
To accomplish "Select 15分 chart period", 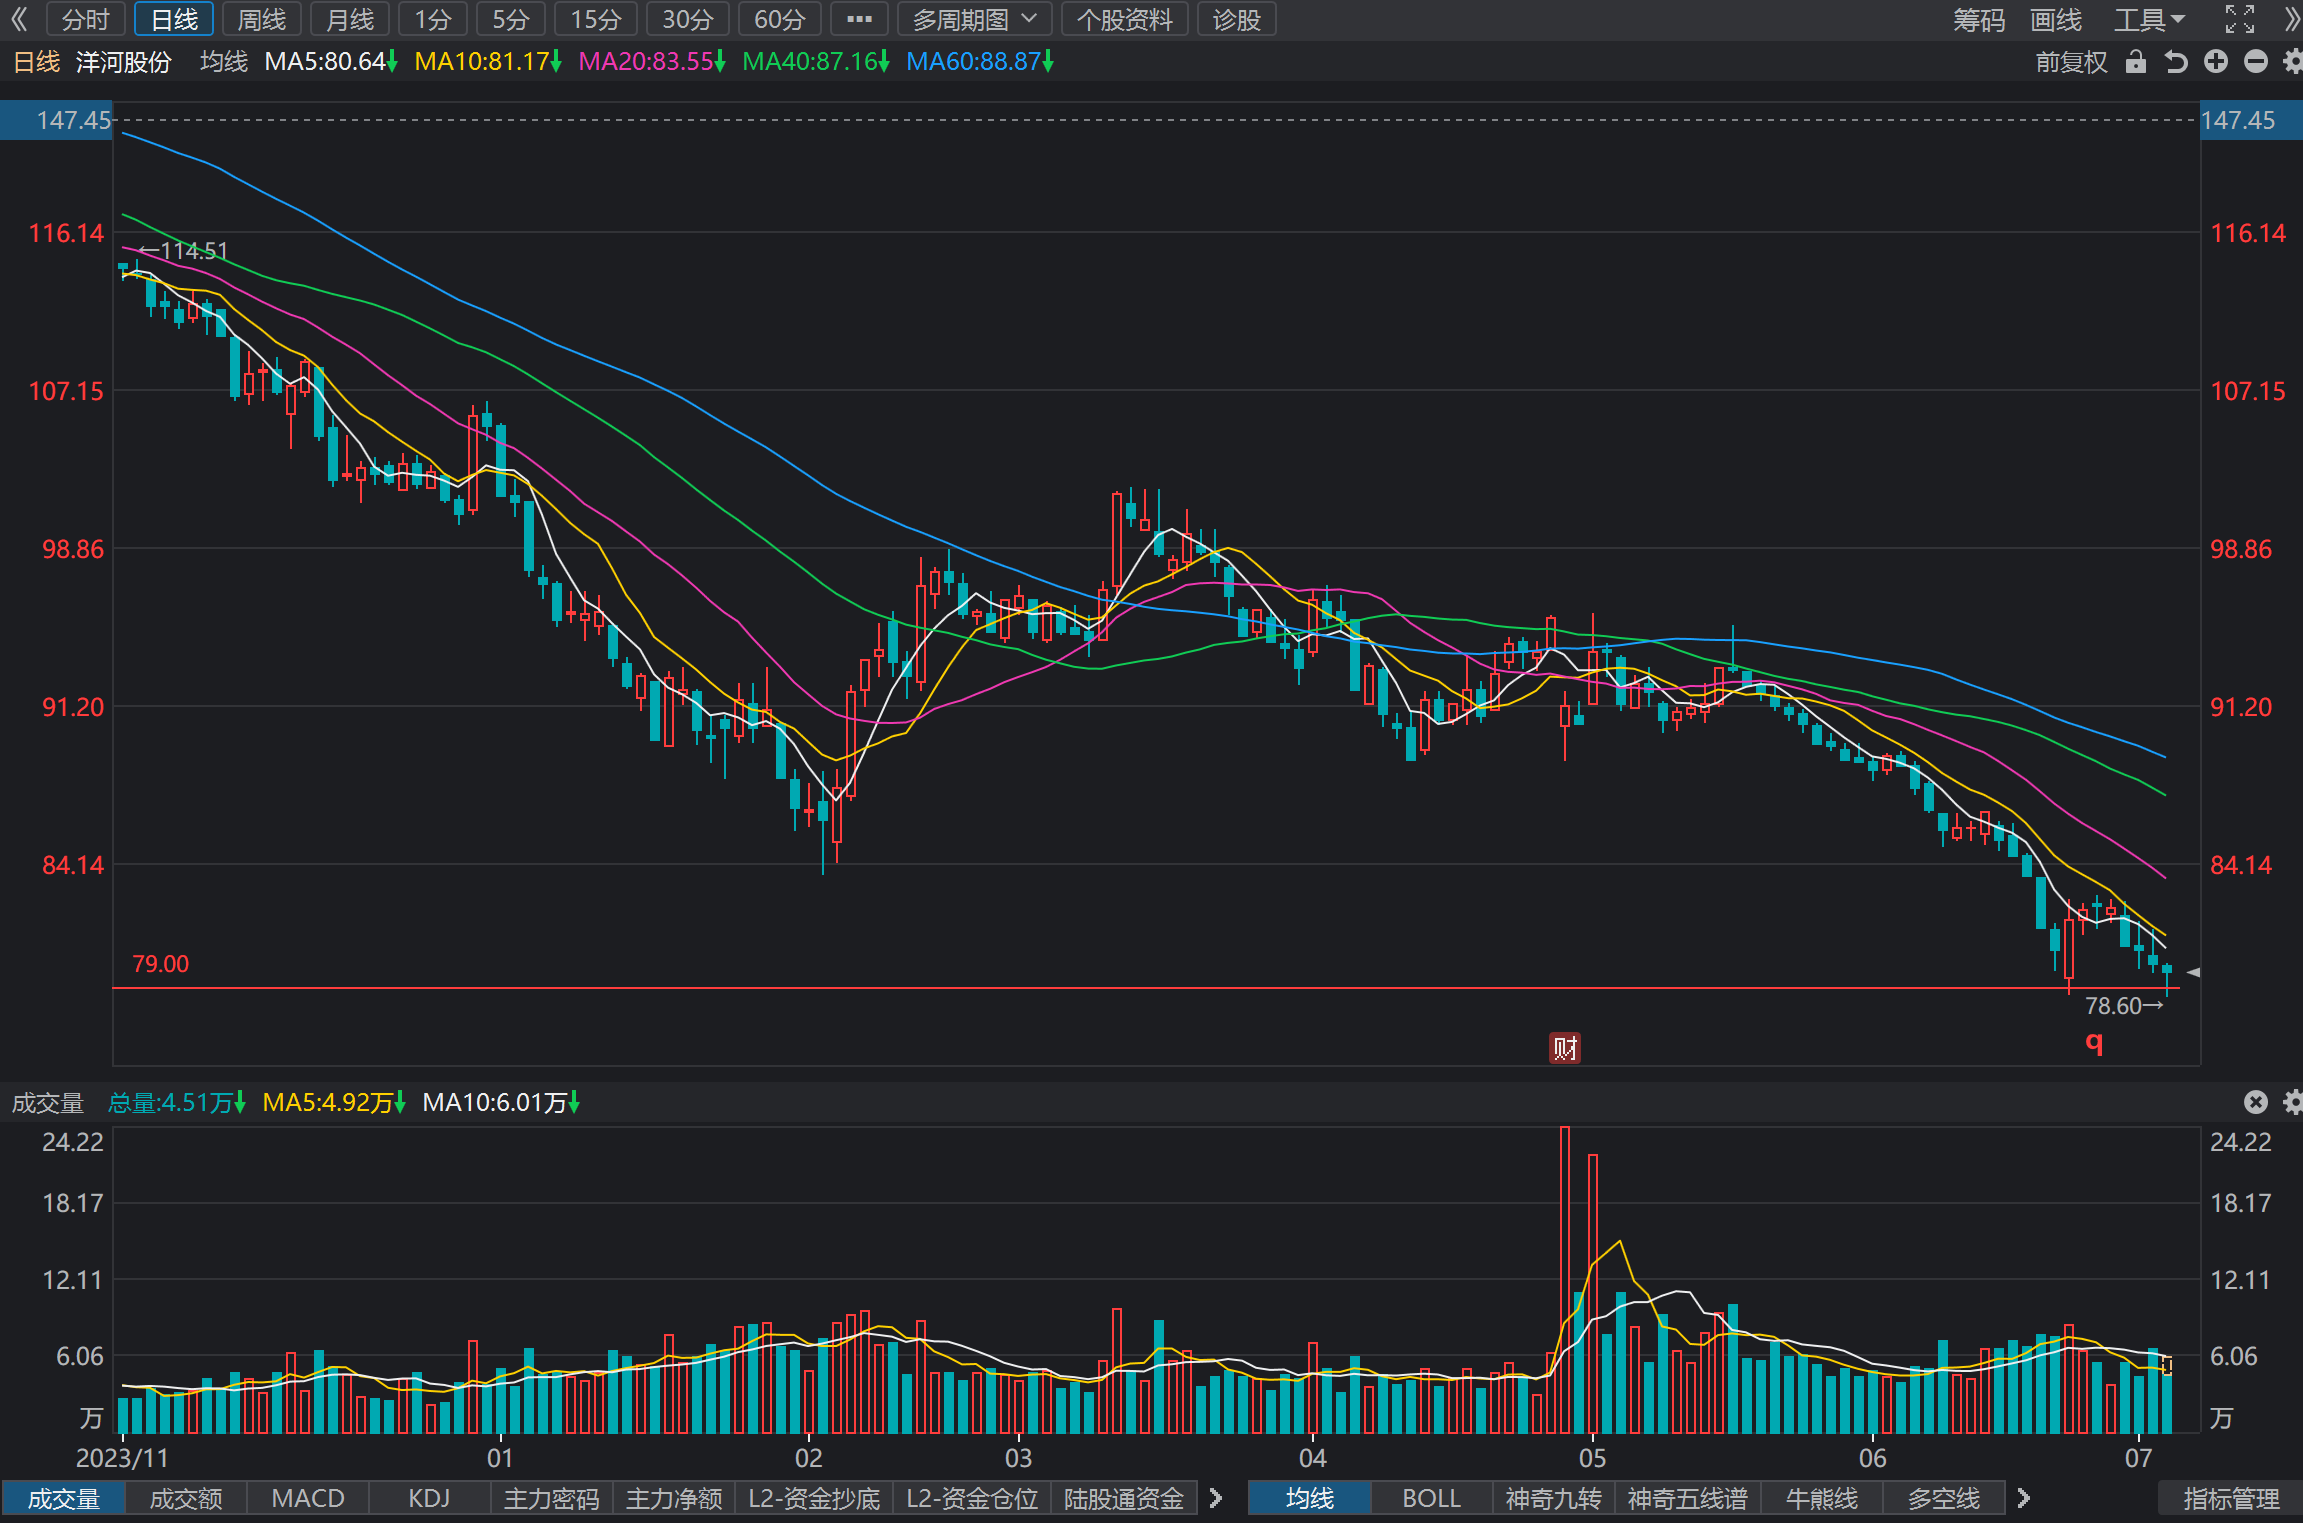I will 596,19.
